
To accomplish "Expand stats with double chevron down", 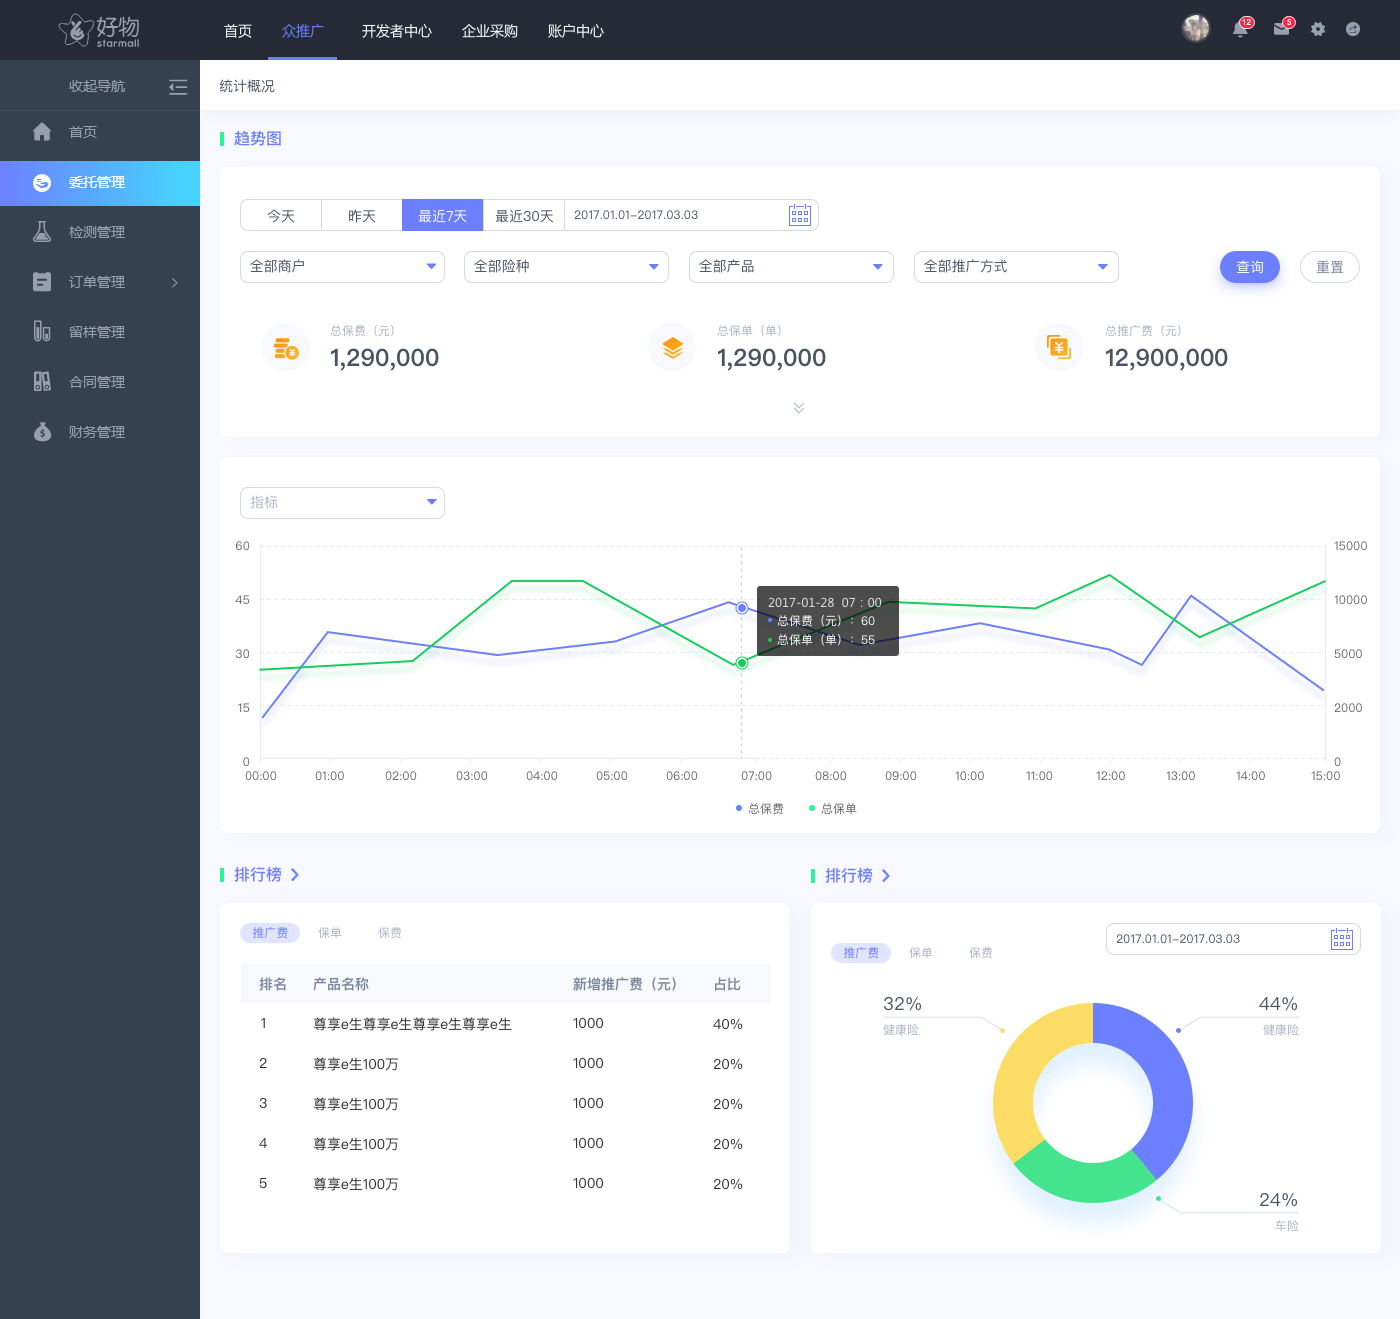I will tap(799, 408).
